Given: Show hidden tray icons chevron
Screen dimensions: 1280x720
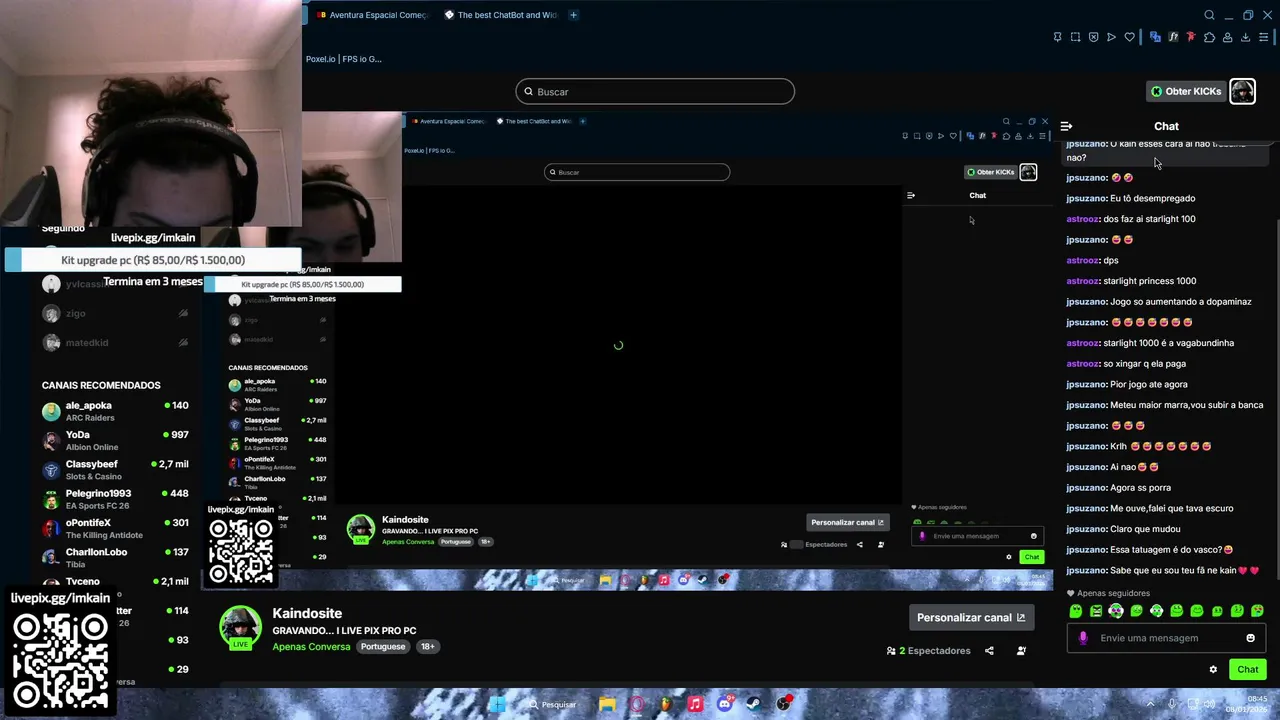Looking at the screenshot, I should pyautogui.click(x=1150, y=704).
